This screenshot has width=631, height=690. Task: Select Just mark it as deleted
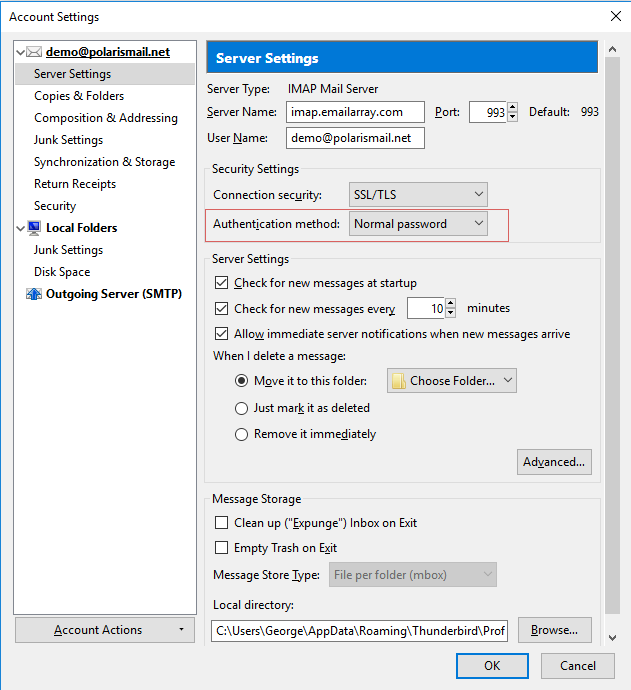pyautogui.click(x=241, y=408)
